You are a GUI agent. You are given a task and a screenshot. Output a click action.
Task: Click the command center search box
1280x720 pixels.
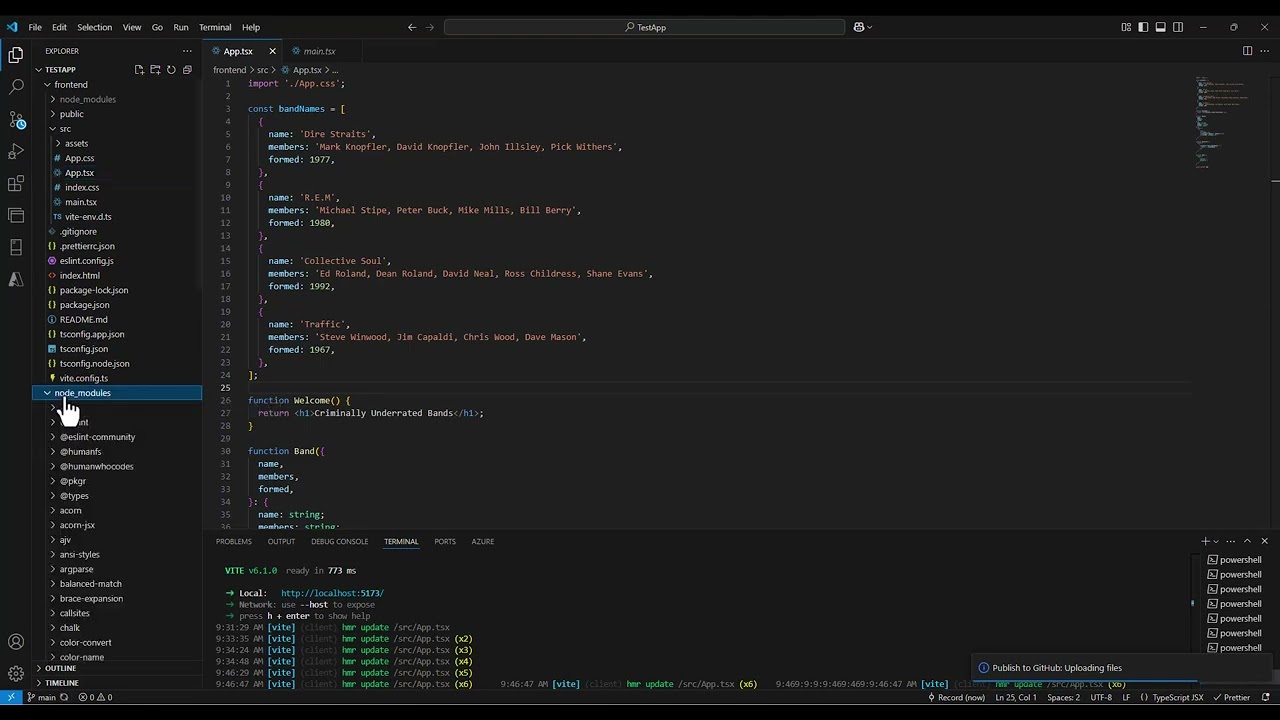[x=645, y=27]
